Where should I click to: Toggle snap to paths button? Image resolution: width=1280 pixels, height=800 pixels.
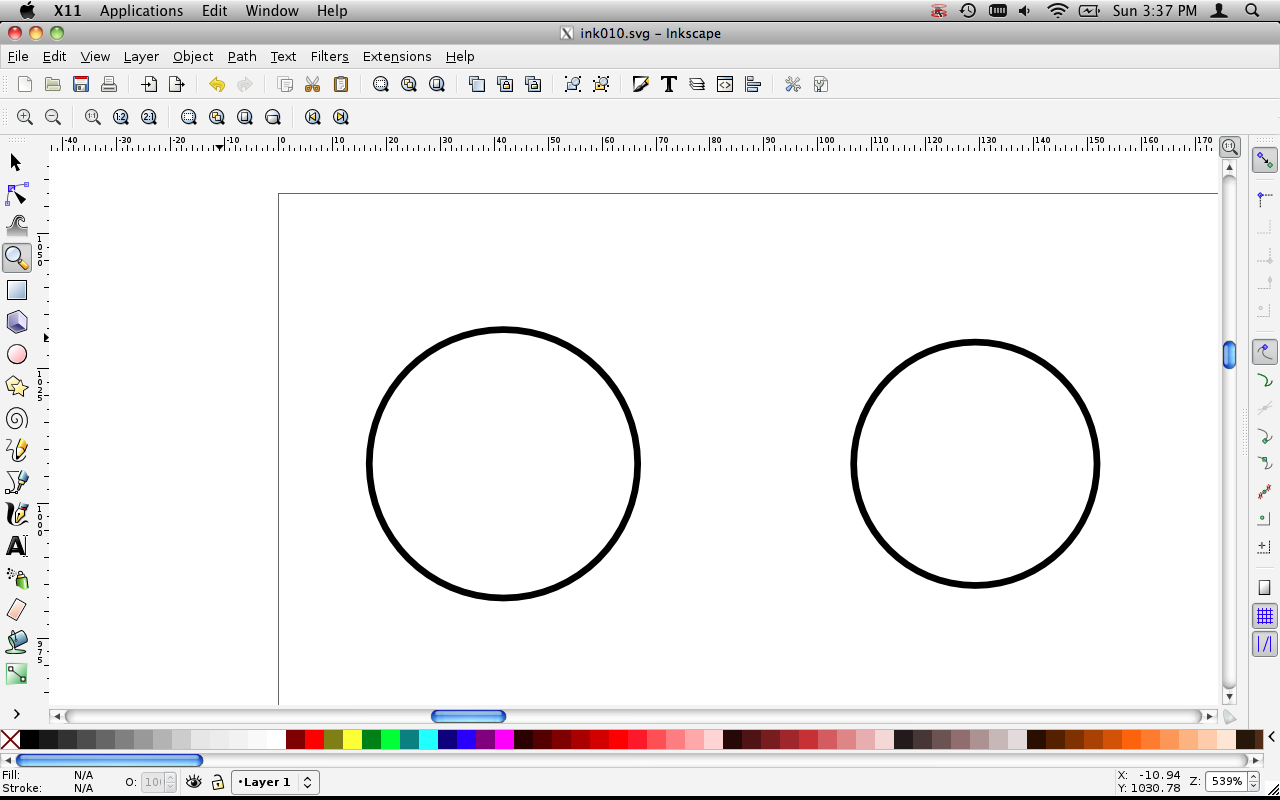click(x=1265, y=380)
